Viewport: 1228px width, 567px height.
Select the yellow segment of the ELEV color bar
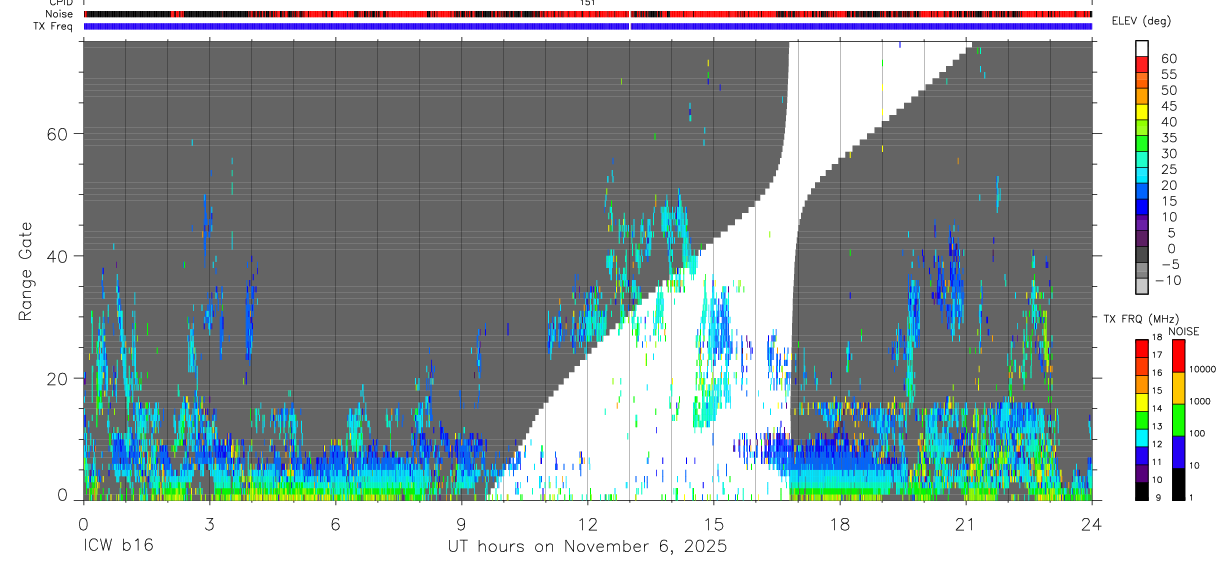[1142, 112]
